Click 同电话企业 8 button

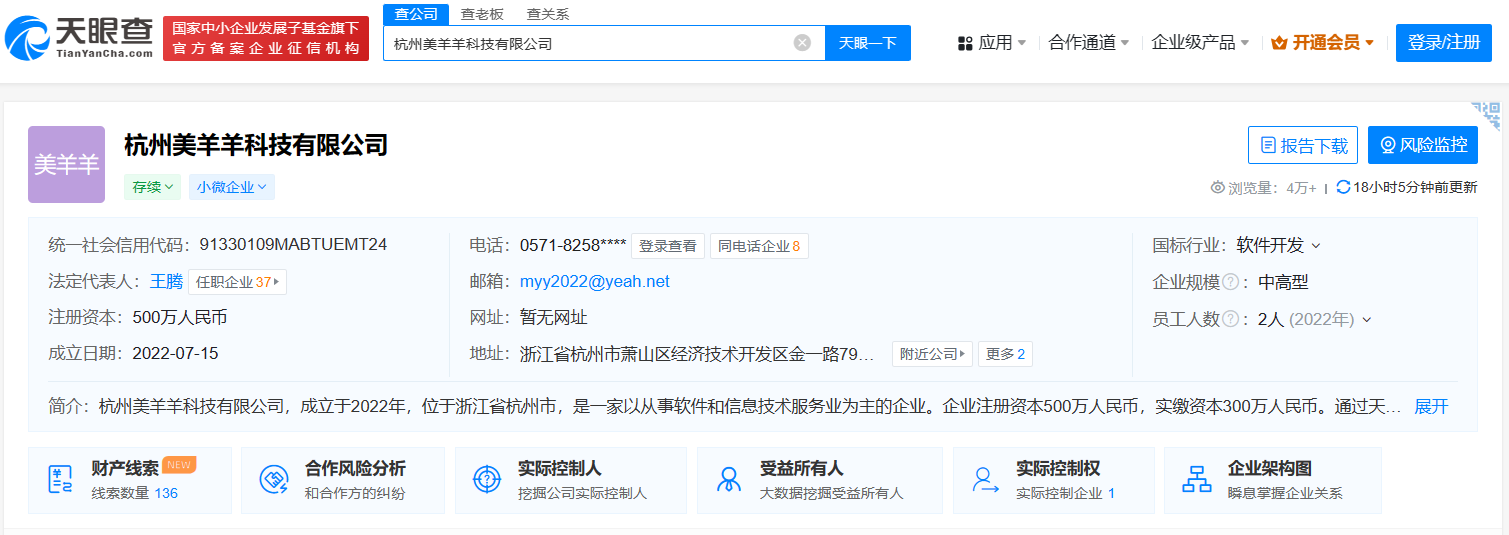pyautogui.click(x=759, y=246)
